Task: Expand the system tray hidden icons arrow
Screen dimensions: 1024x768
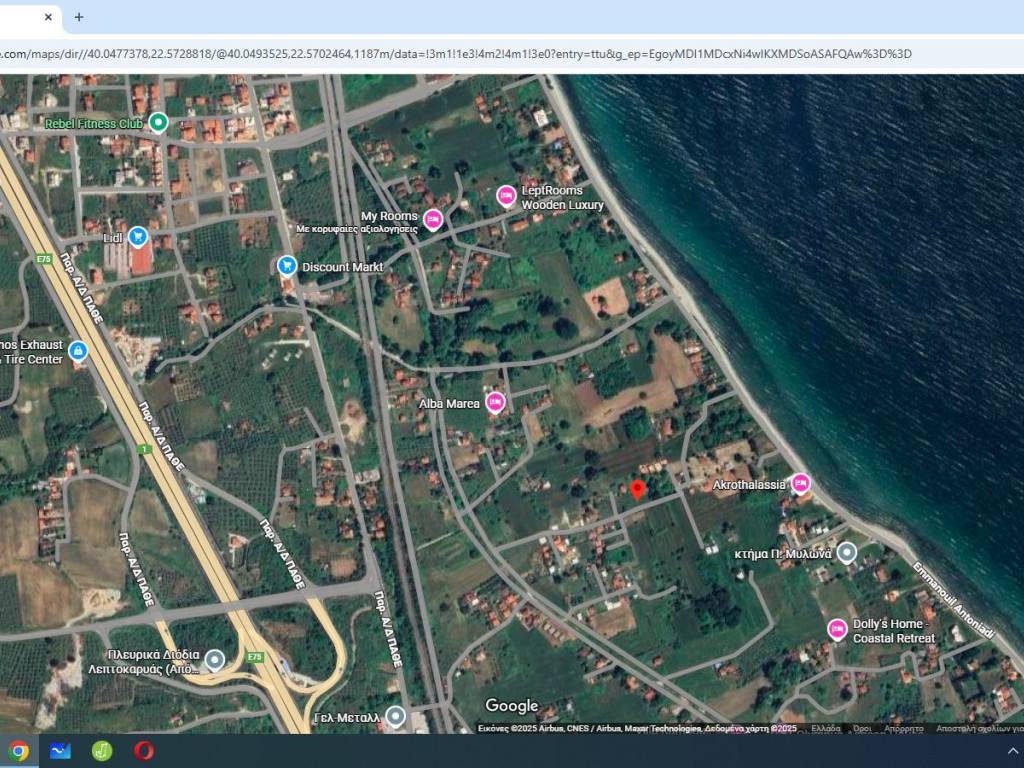Action: 1013,751
